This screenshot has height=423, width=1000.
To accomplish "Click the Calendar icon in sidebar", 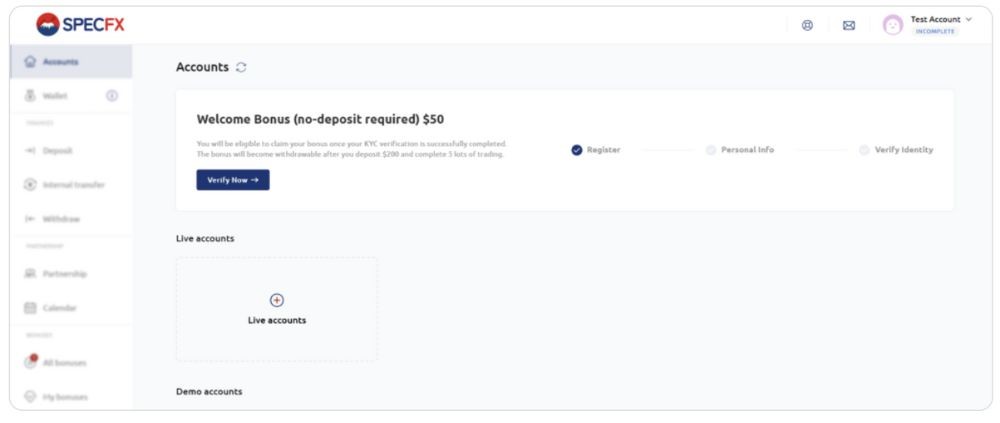I will point(31,308).
